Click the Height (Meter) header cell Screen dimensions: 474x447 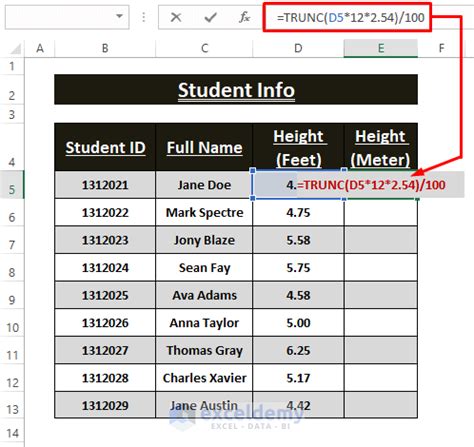click(x=381, y=147)
